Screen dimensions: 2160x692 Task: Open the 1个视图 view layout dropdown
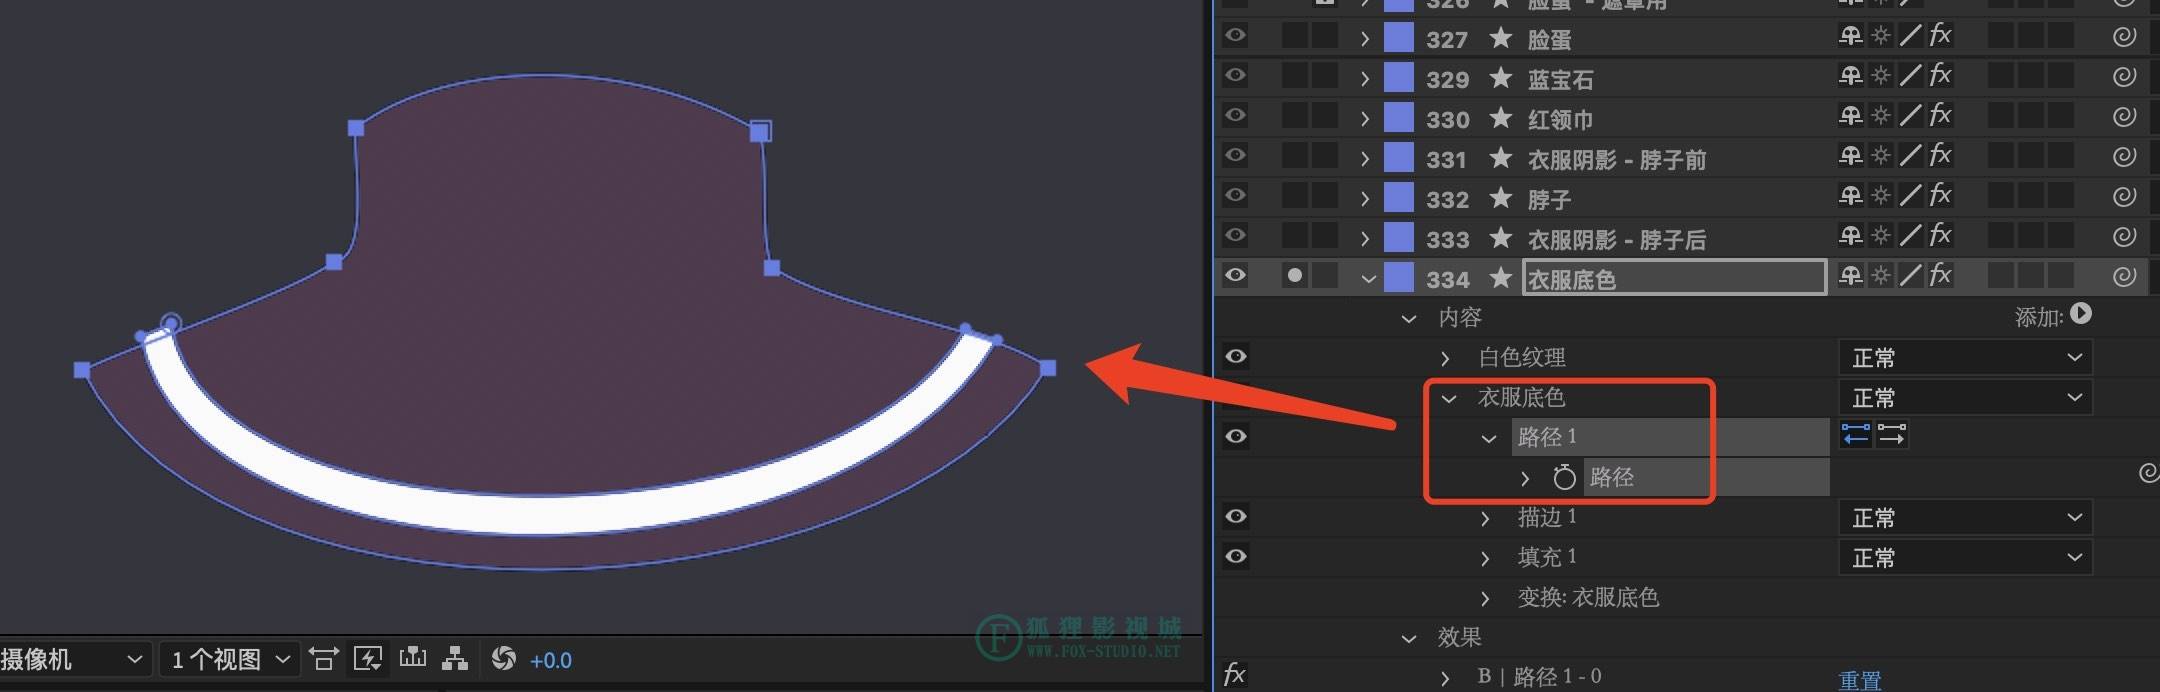pos(231,659)
